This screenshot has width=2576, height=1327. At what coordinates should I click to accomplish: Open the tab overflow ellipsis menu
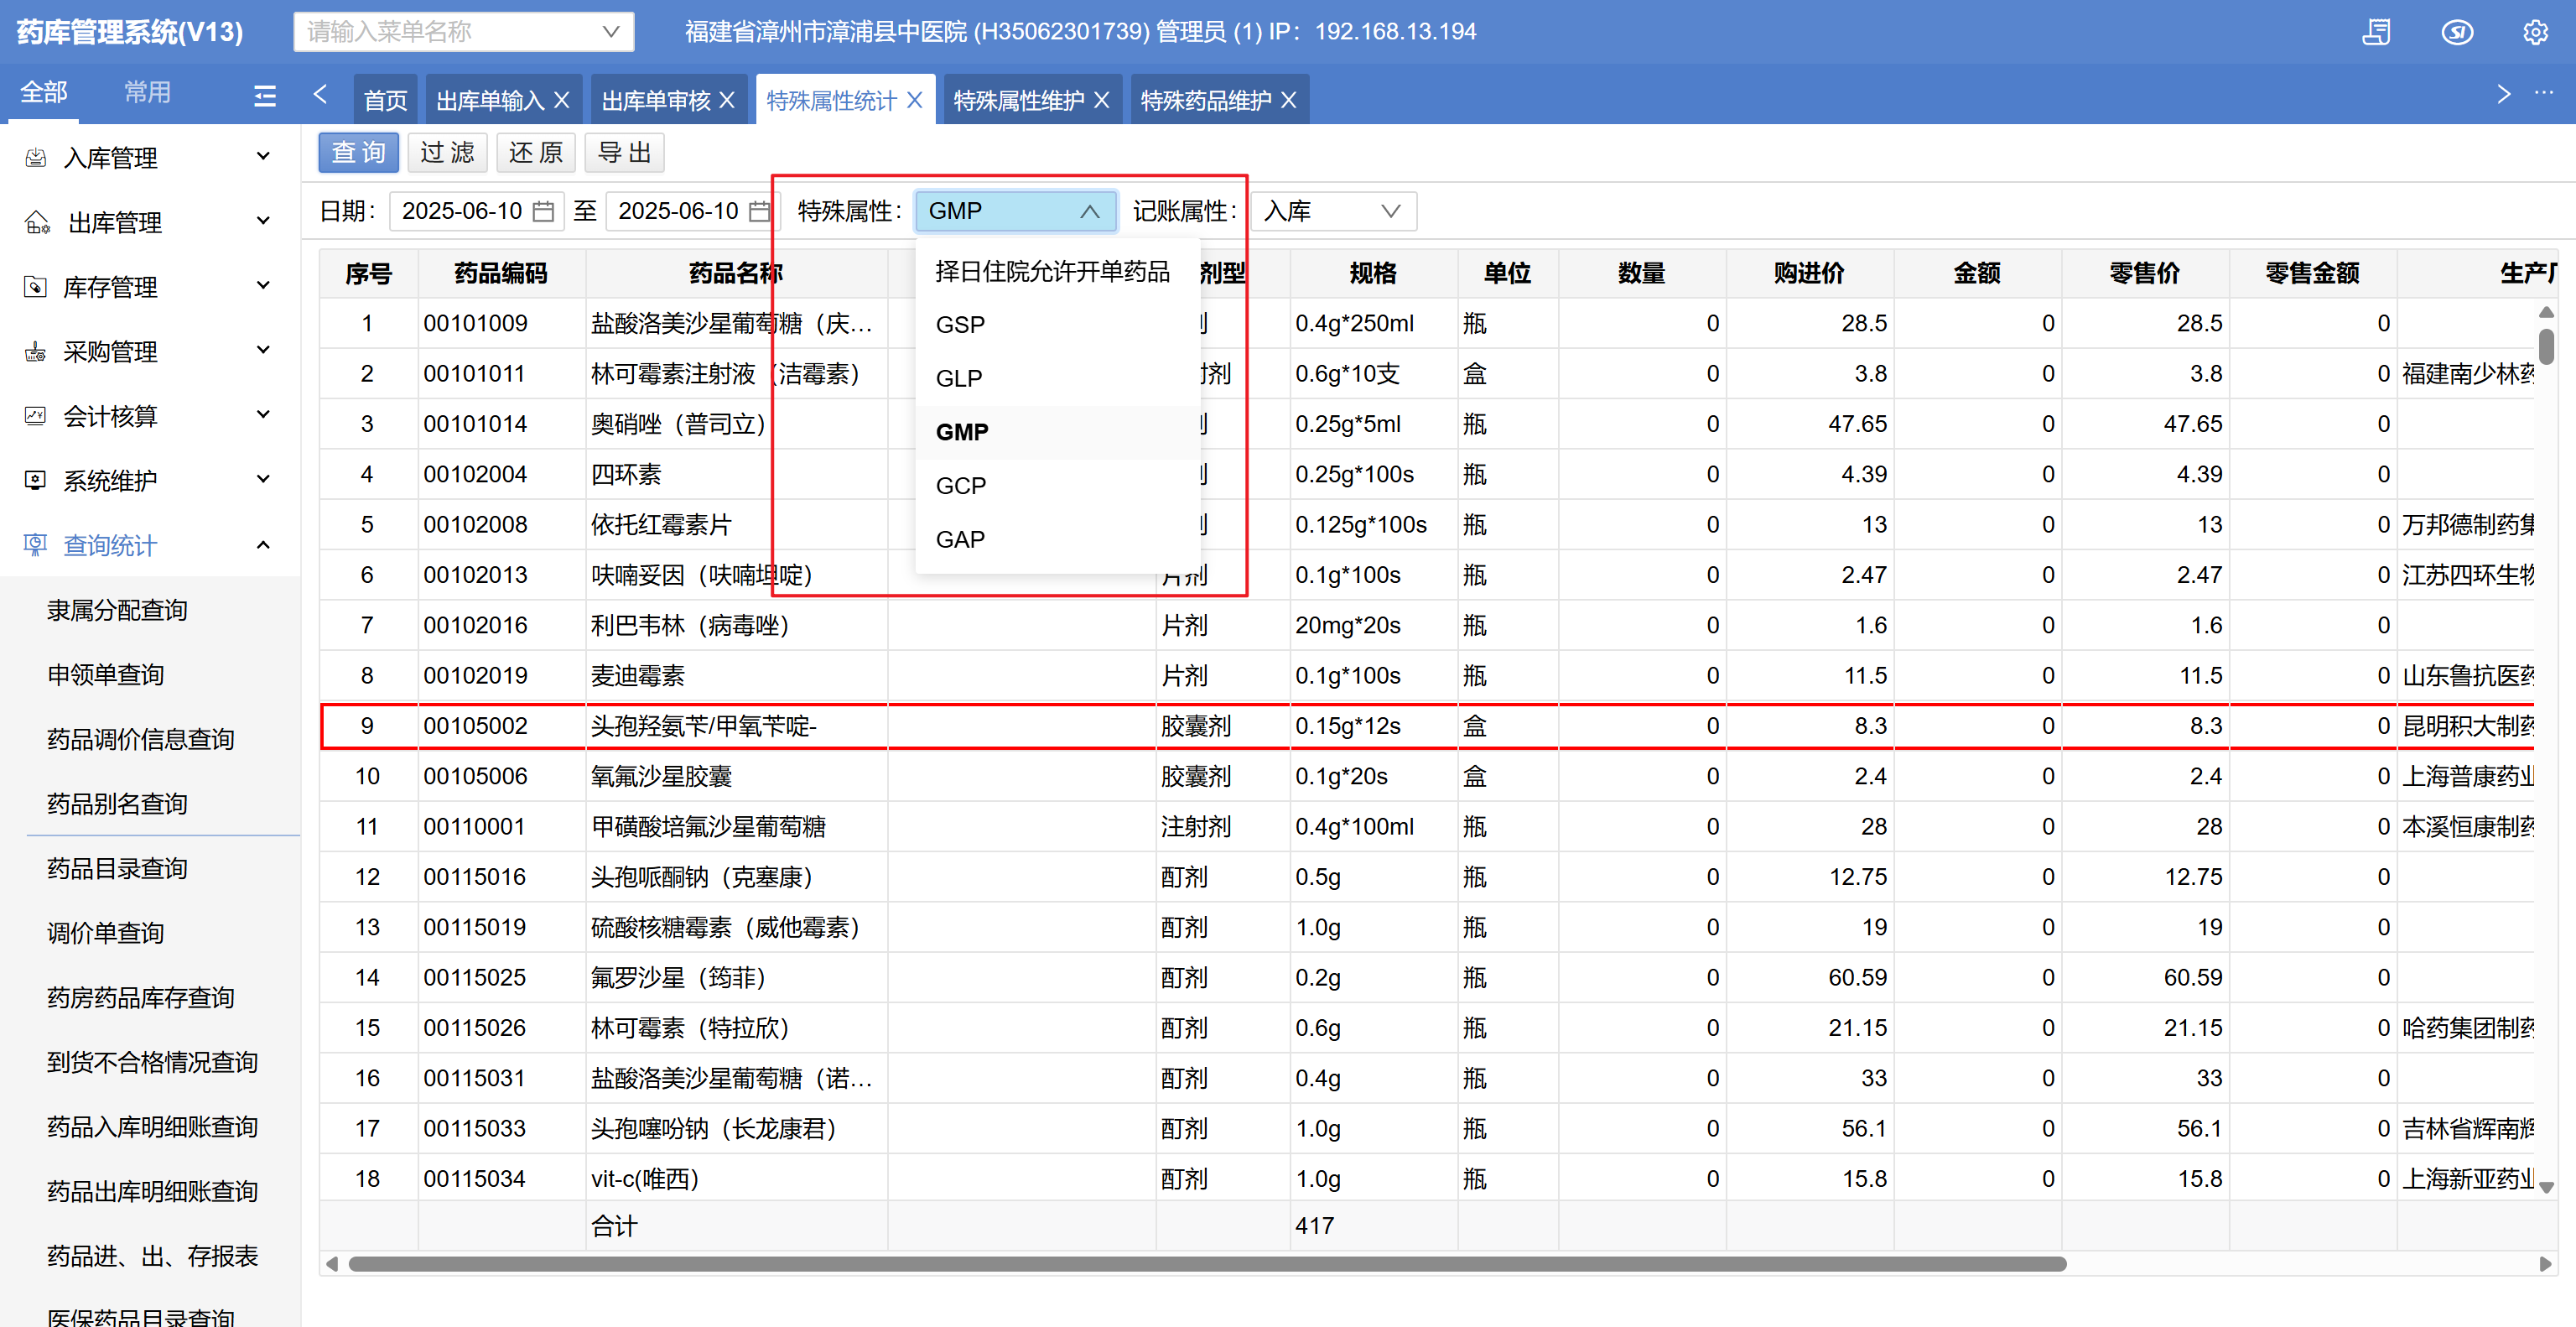2544,93
